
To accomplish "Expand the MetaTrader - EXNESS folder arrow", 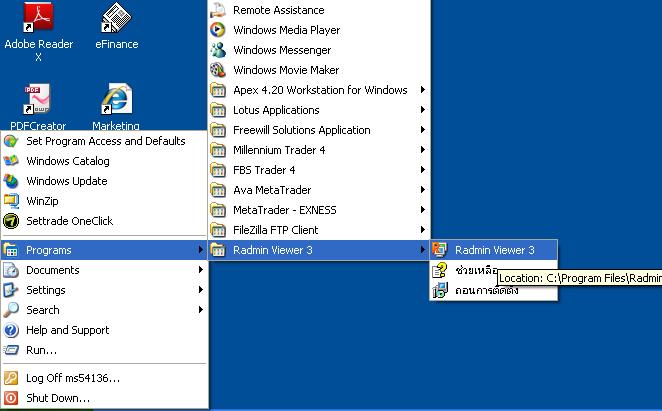I will [x=423, y=210].
